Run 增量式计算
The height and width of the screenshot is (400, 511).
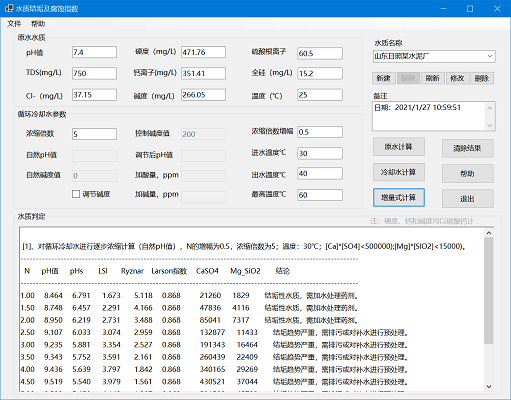coord(399,197)
